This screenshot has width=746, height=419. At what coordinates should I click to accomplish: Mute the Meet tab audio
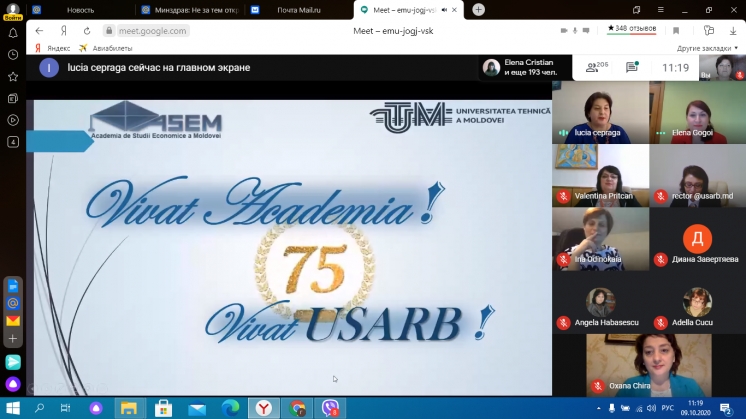click(444, 10)
